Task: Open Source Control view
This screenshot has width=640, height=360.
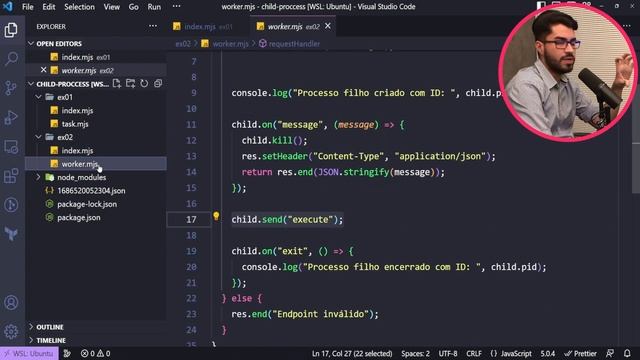Action: [11, 88]
